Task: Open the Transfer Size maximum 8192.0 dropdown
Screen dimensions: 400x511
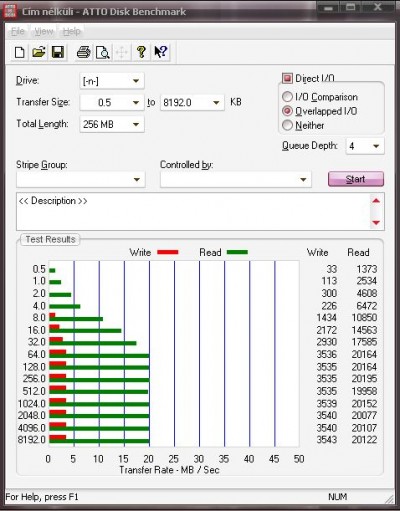Action: pos(192,102)
